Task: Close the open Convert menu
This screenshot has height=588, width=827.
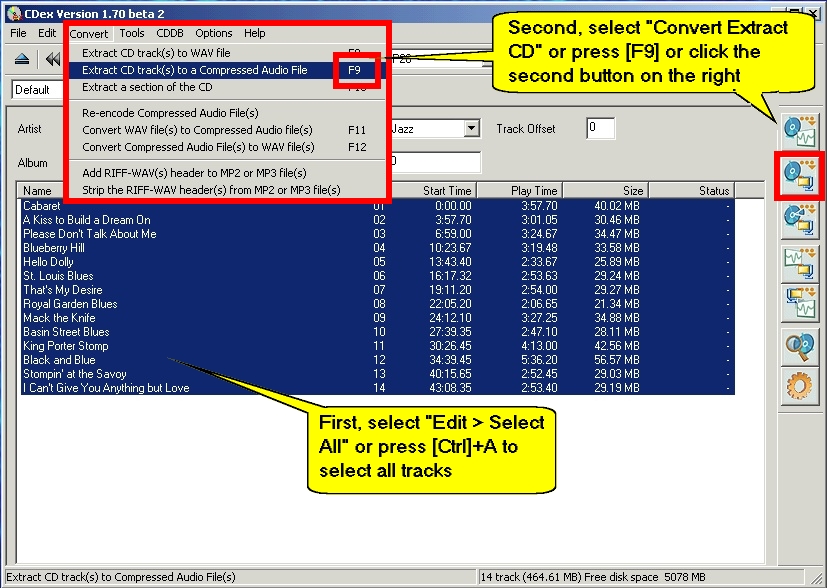Action: click(x=89, y=34)
